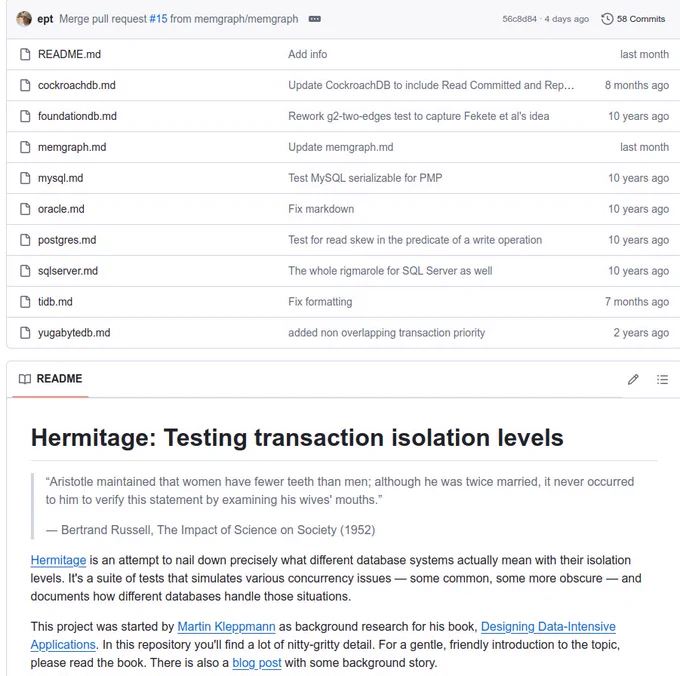The height and width of the screenshot is (676, 680).
Task: Click the 'Hermitage: Testing transaction isolation levels' heading
Action: tap(297, 438)
